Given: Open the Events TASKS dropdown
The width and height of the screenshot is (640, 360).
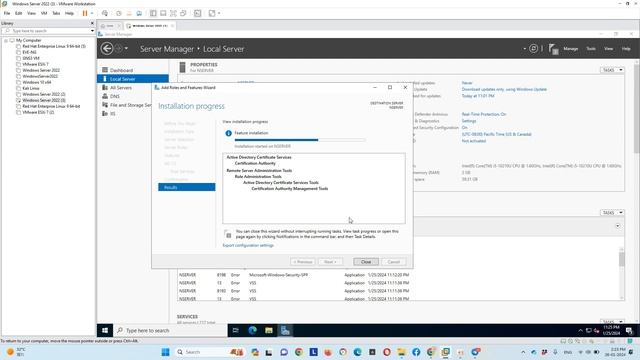Looking at the screenshot, I should click(612, 213).
